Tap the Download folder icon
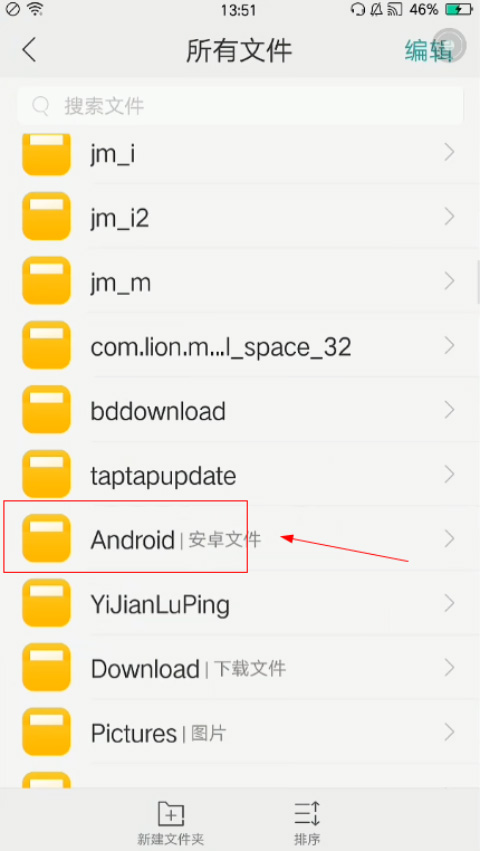 (46, 667)
